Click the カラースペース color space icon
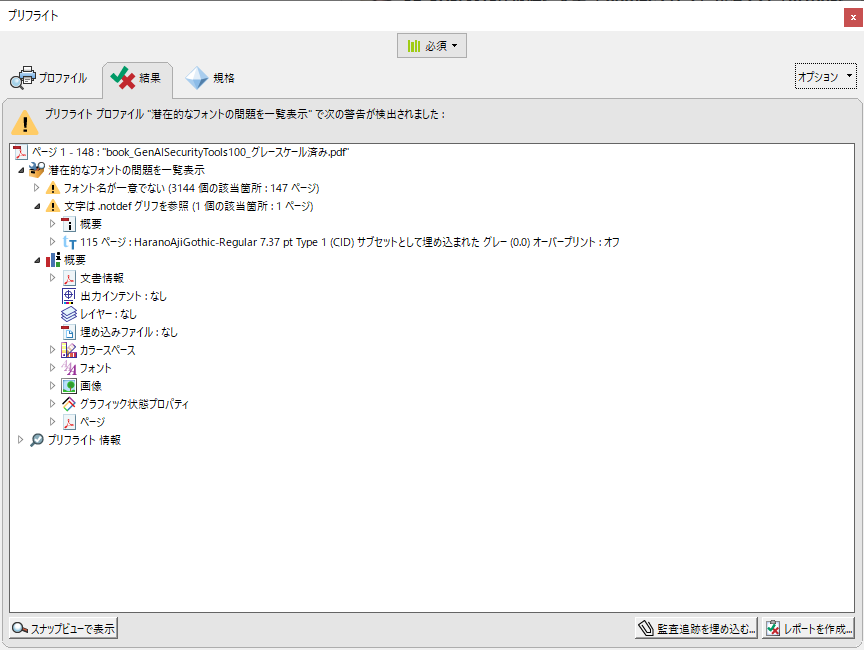 coord(69,350)
